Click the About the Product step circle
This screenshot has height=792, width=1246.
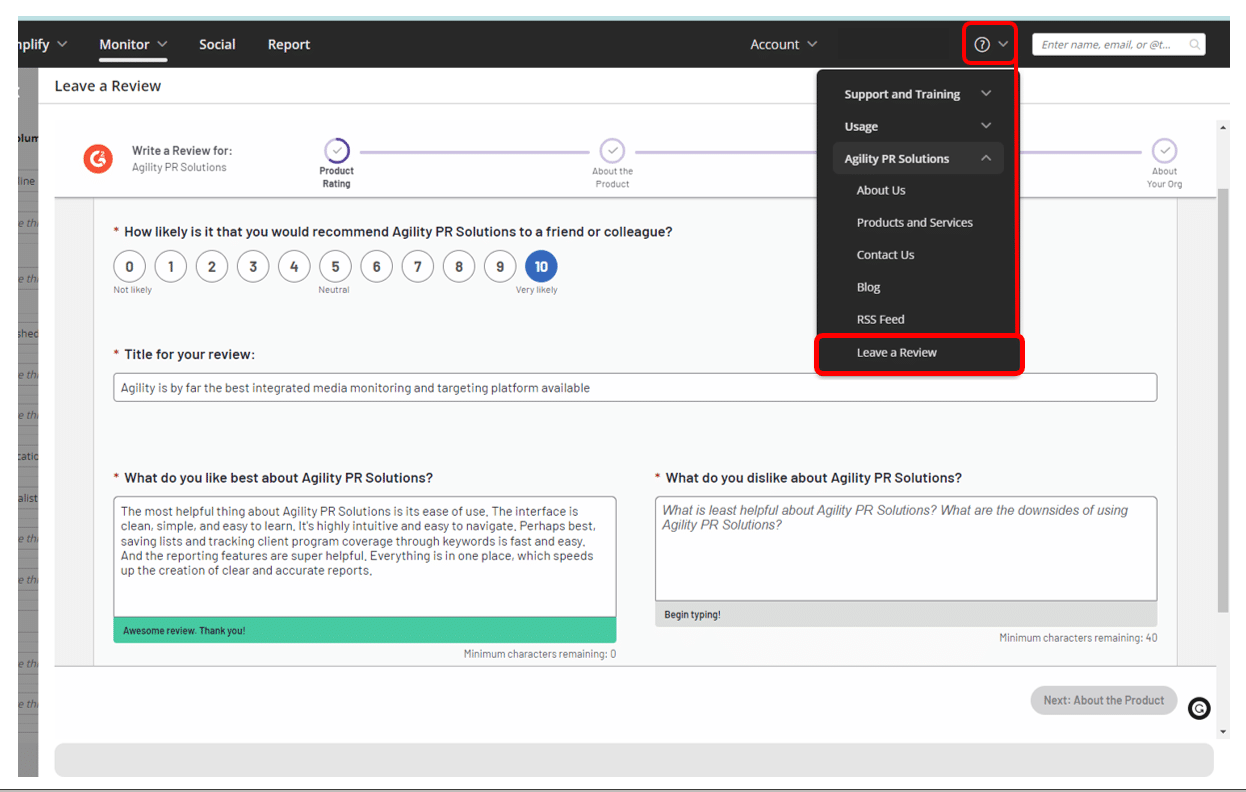[612, 151]
